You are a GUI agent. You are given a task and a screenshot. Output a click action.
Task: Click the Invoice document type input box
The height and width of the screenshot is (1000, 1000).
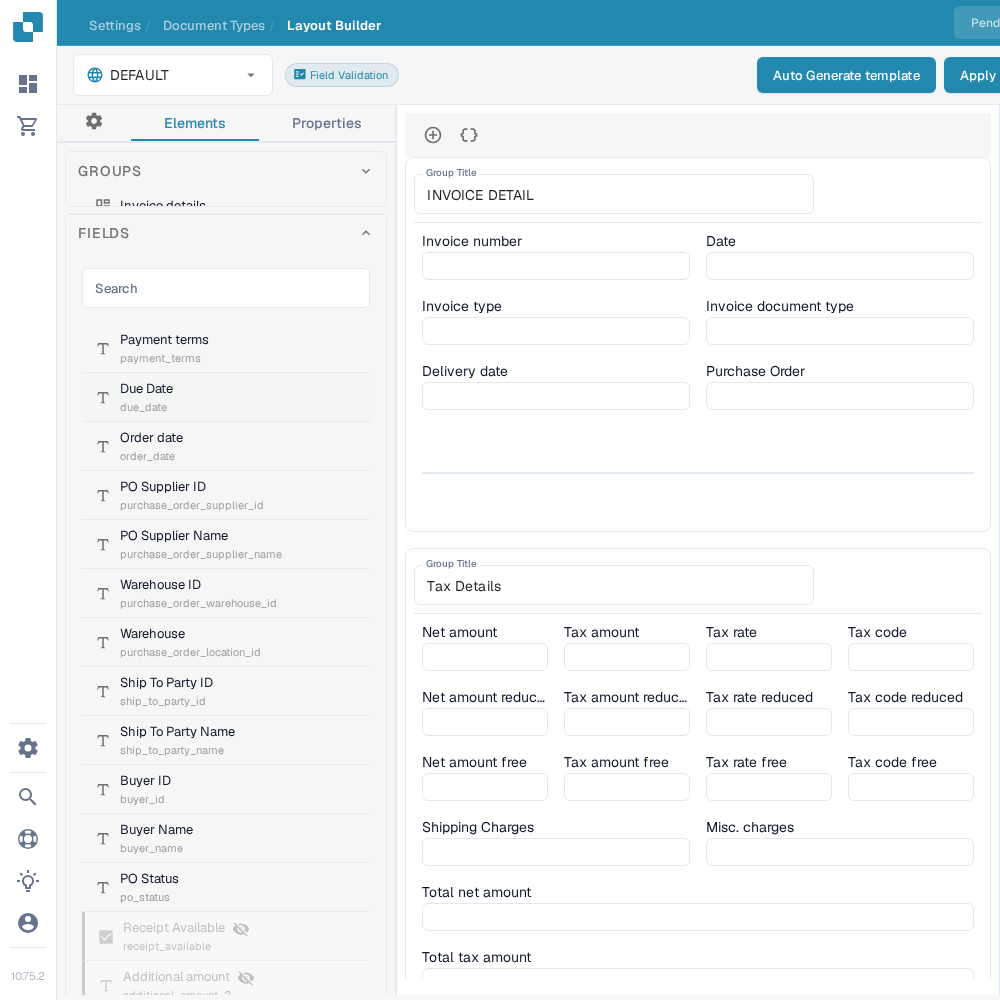coord(839,331)
